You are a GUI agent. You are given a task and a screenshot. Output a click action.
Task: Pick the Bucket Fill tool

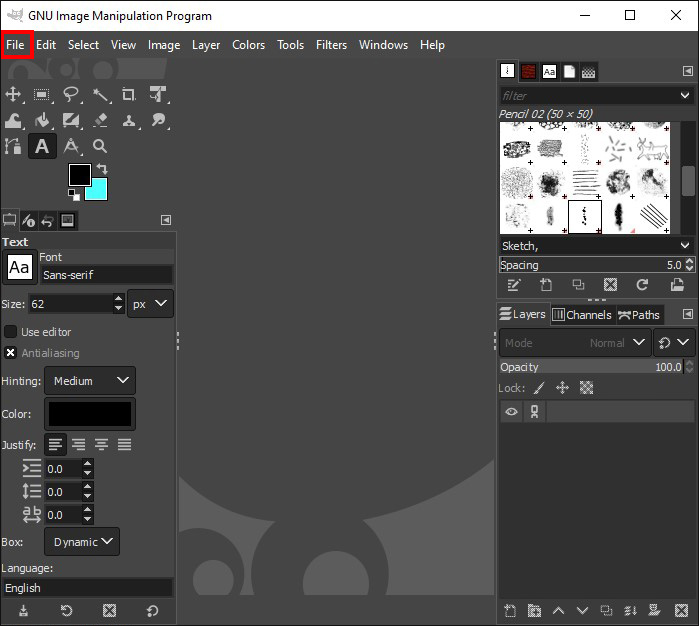[42, 121]
